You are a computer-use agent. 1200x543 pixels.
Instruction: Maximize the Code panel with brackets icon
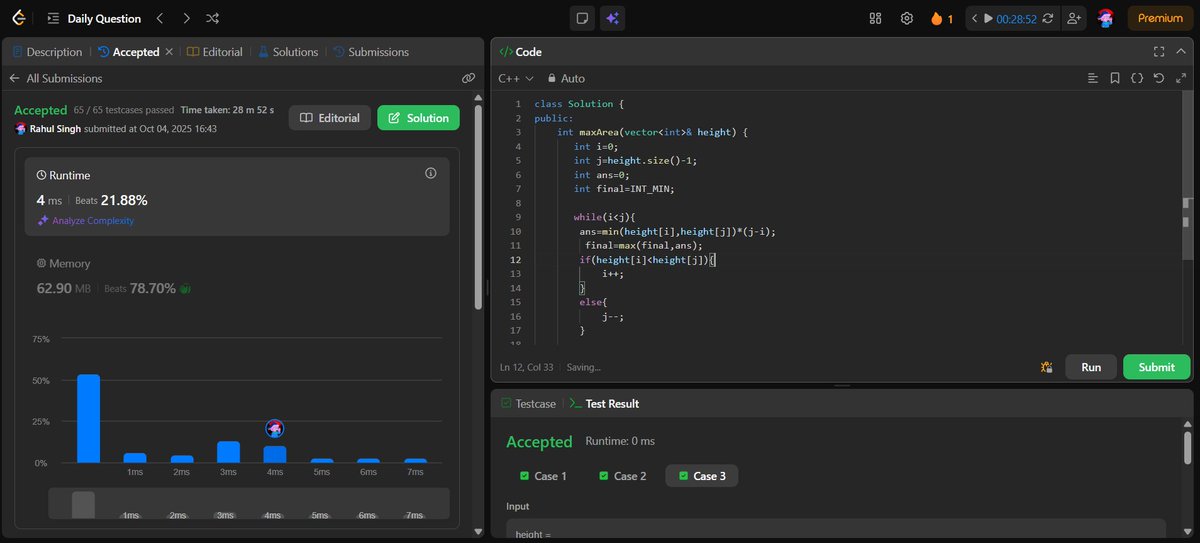1159,52
